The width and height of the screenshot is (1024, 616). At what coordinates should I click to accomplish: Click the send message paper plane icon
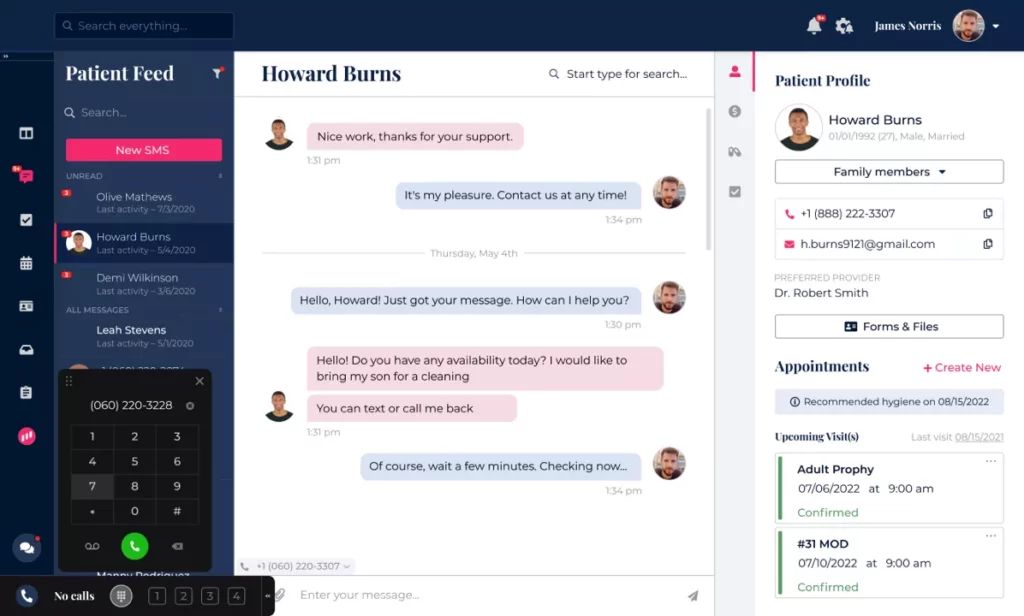pyautogui.click(x=692, y=595)
